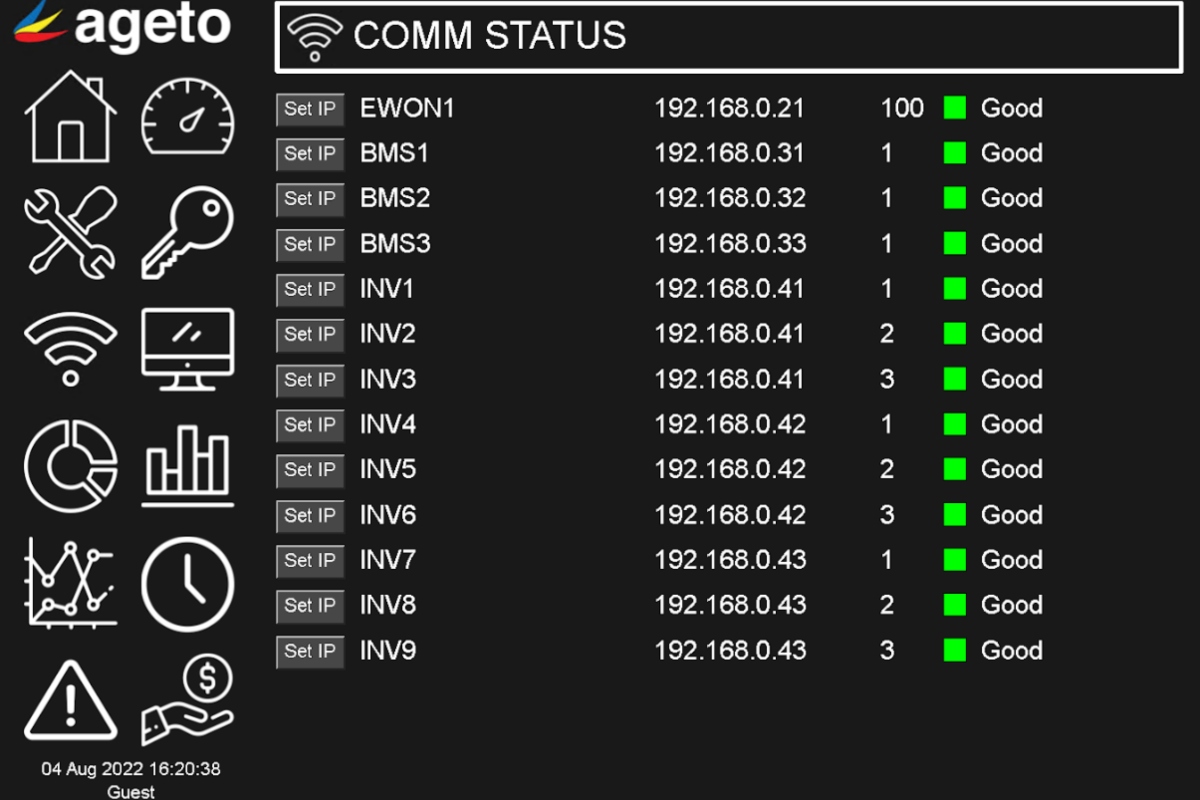1200x800 pixels.
Task: Click the green status square for INV6
Action: coord(955,515)
